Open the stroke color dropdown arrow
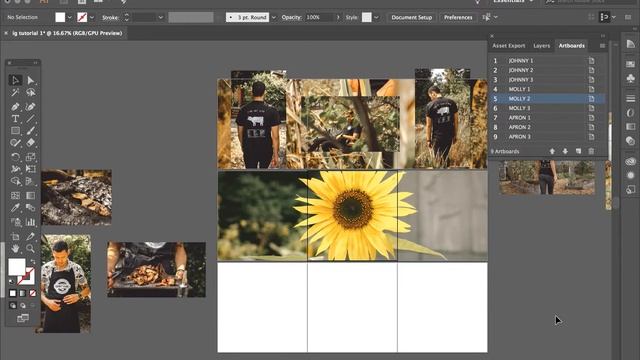Image resolution: width=640 pixels, height=360 pixels. pyautogui.click(x=92, y=18)
